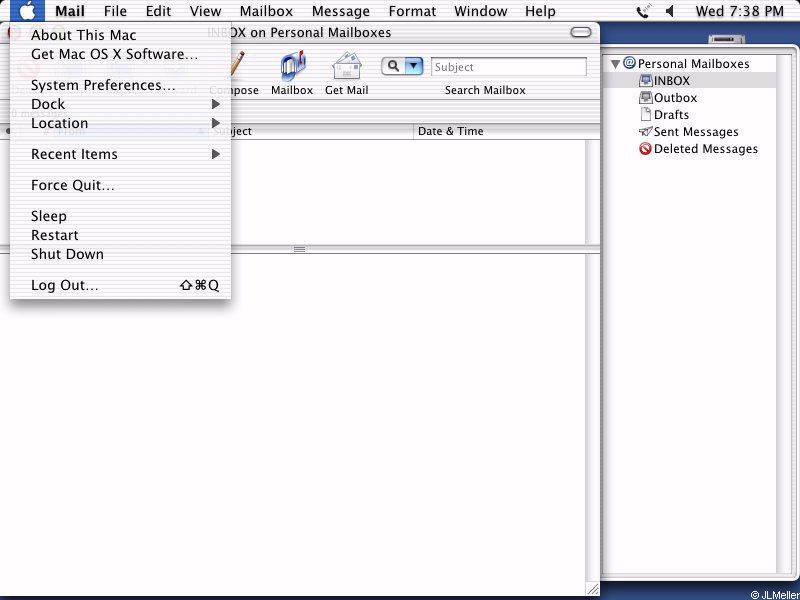Image resolution: width=800 pixels, height=600 pixels.
Task: Click the toolbar toggle pill button in title bar
Action: click(x=581, y=33)
